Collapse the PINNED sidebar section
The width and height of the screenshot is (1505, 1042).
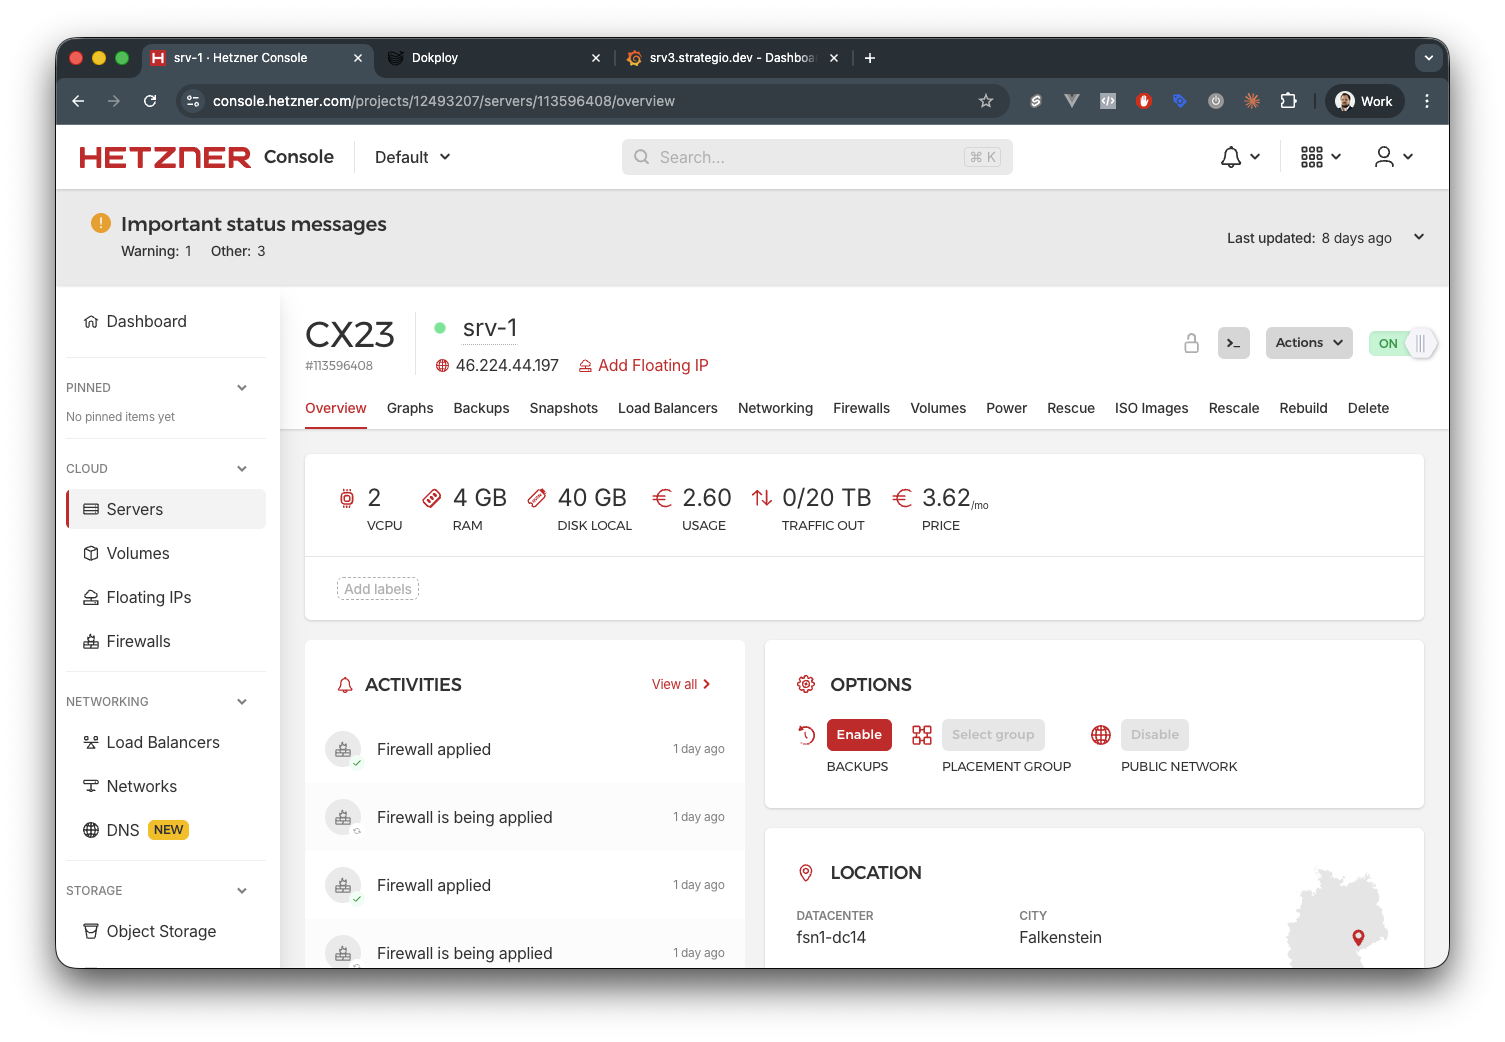(x=242, y=388)
